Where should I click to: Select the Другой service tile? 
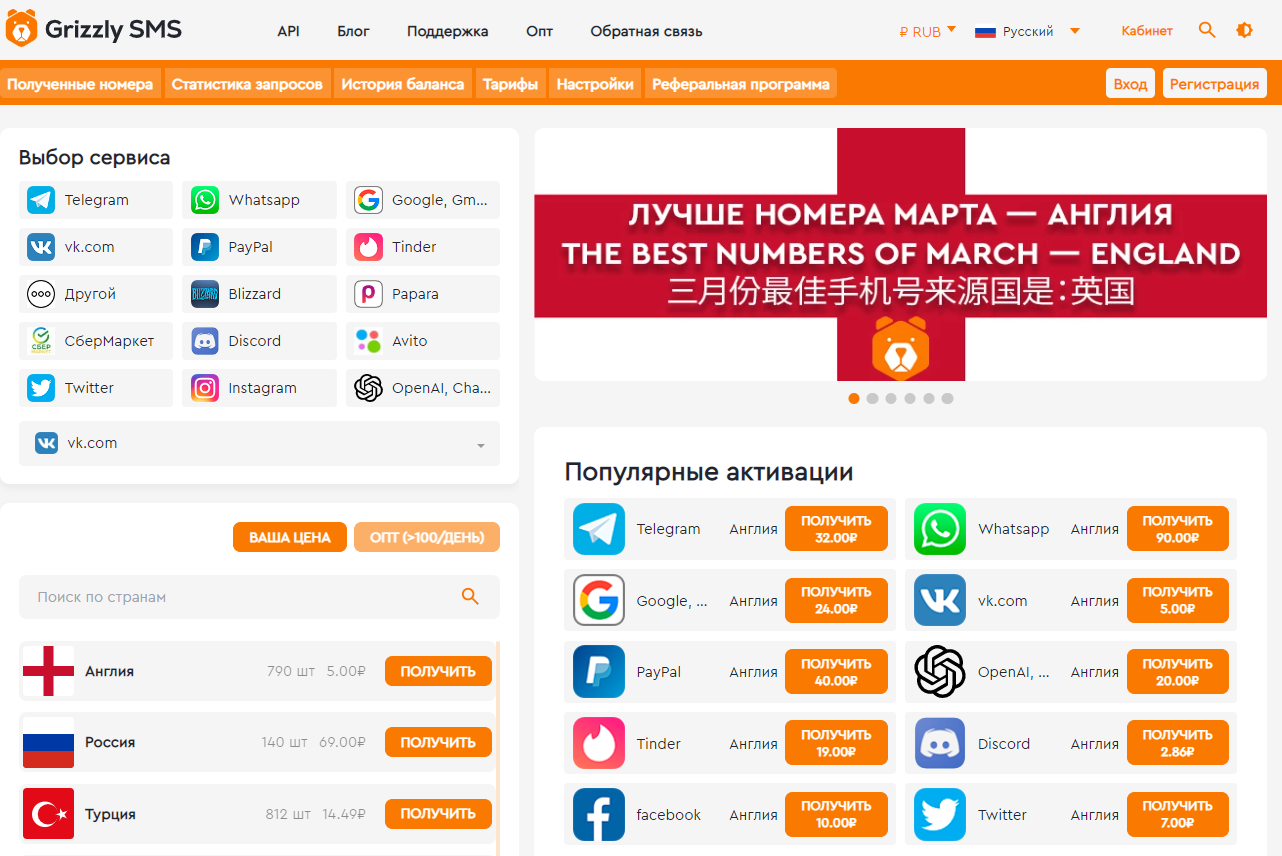pos(96,294)
